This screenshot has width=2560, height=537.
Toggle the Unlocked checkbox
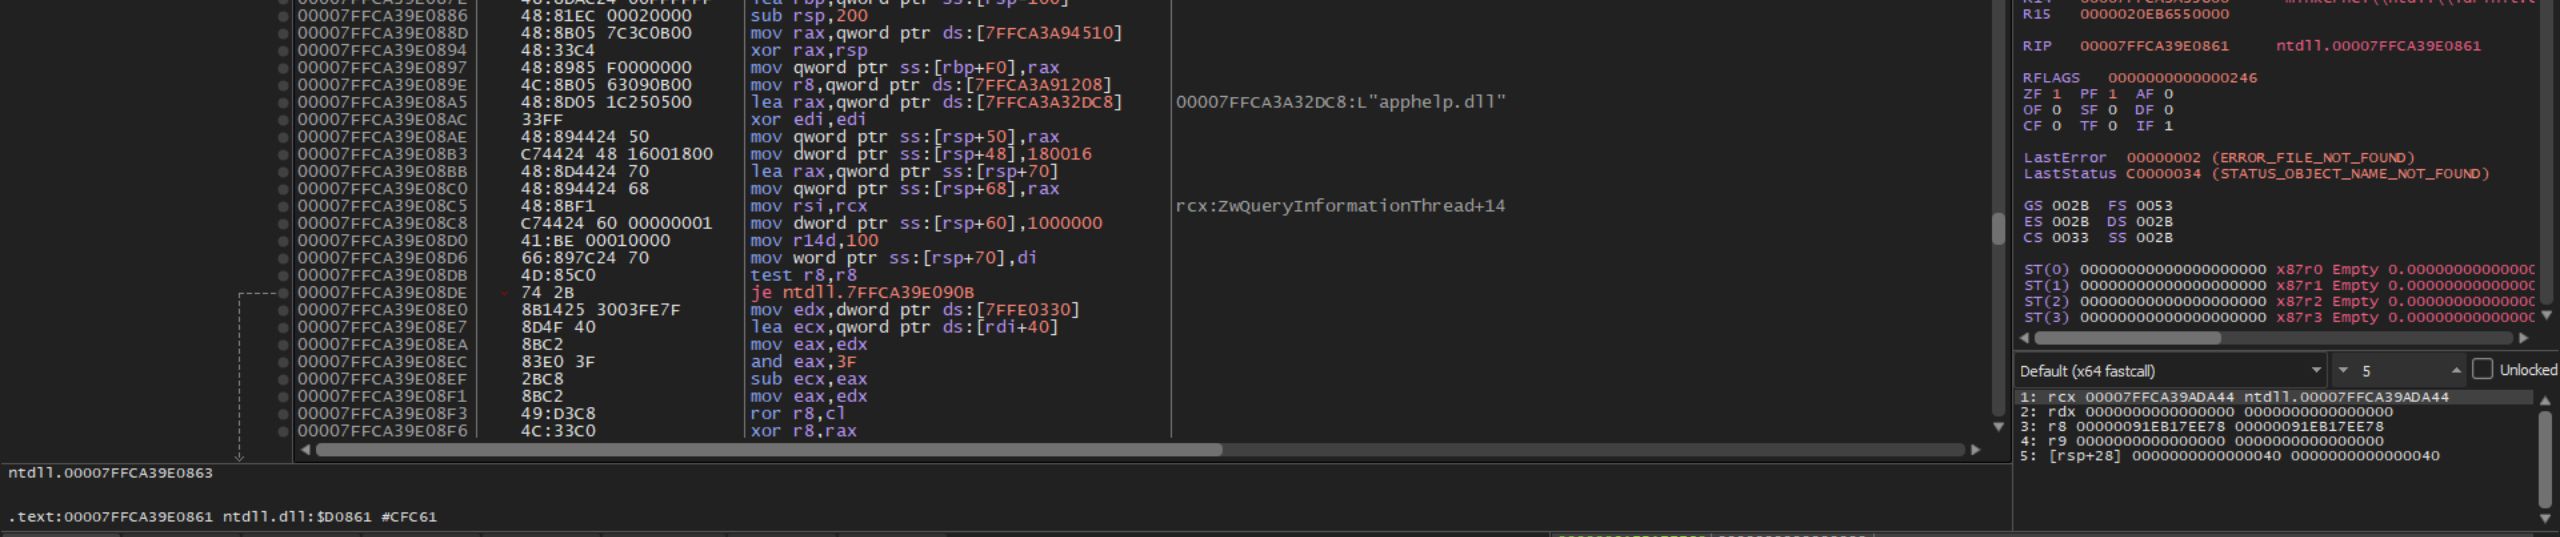coord(2482,370)
